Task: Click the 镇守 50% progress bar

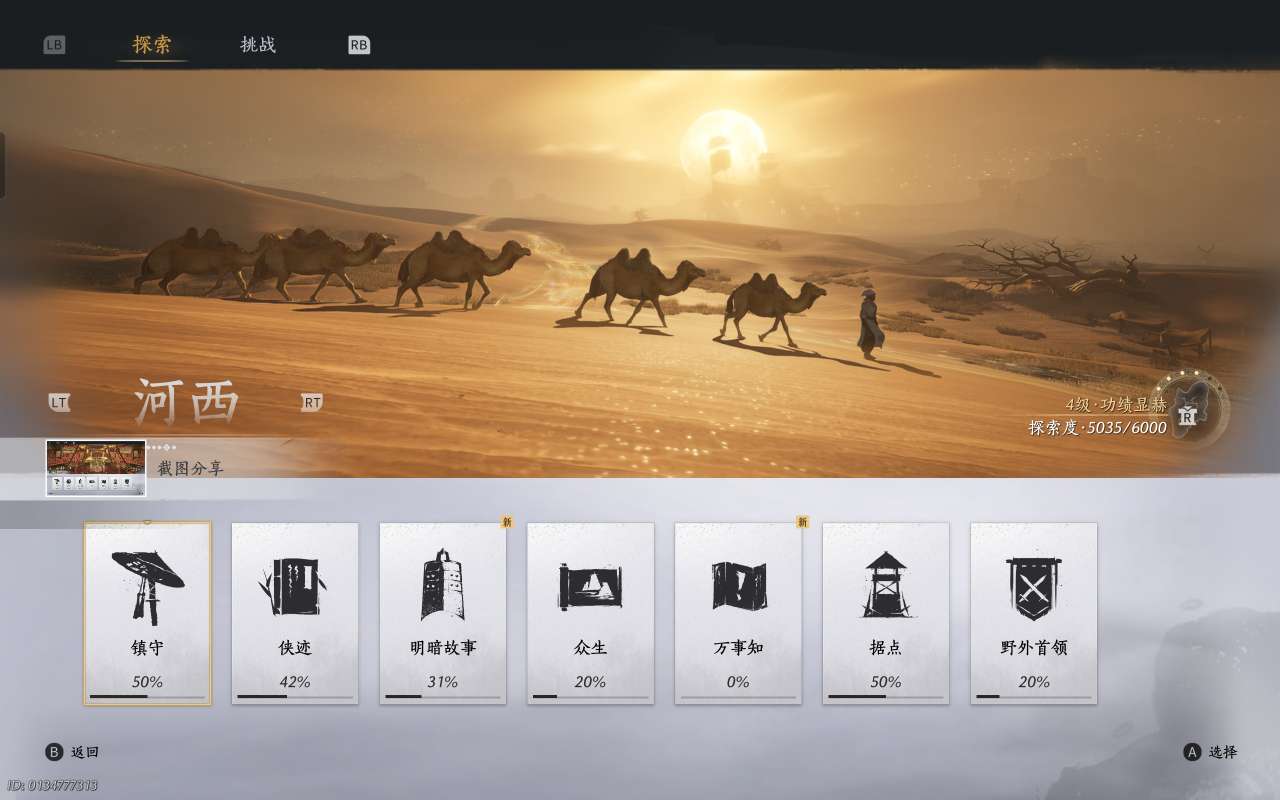Action: (147, 697)
